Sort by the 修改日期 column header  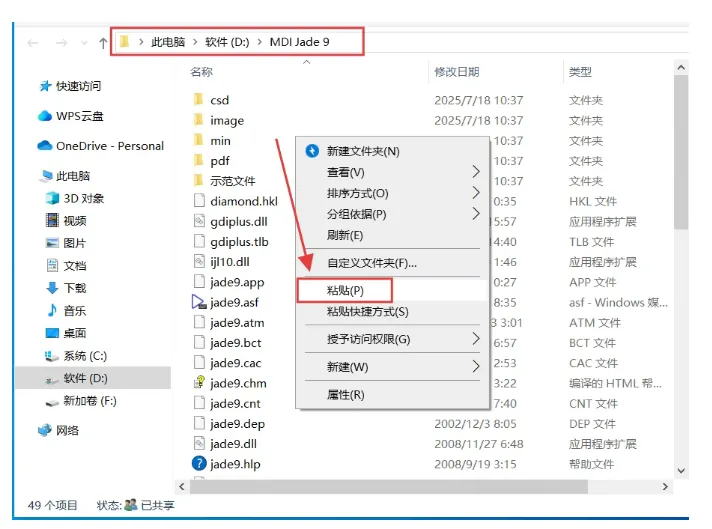[456, 72]
